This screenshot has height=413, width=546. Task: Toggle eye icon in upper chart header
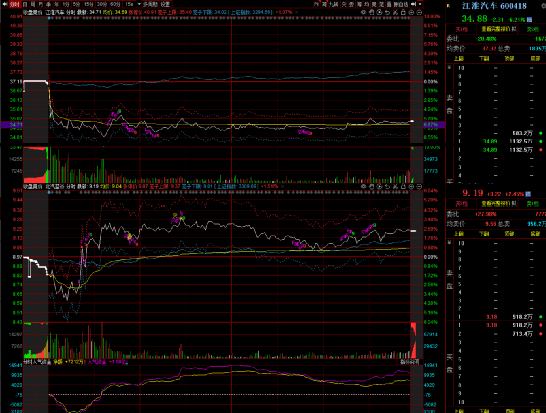[x=363, y=12]
